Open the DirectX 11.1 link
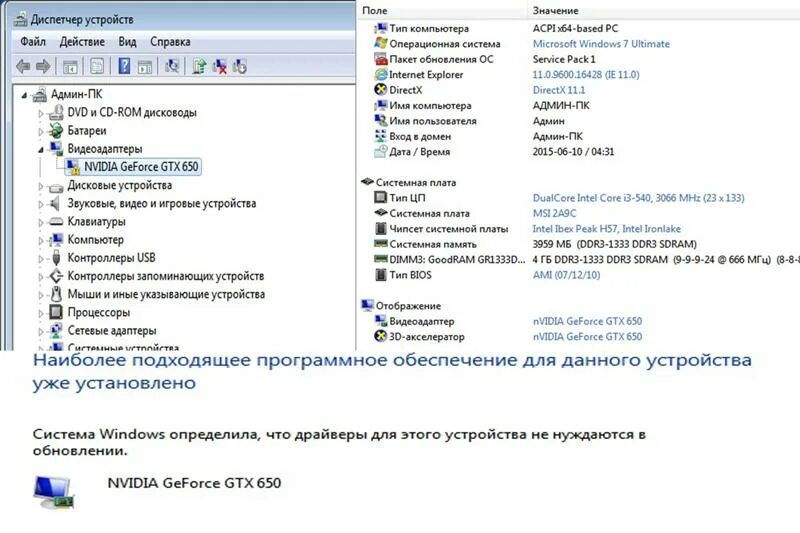This screenshot has height=533, width=800. pos(559,90)
